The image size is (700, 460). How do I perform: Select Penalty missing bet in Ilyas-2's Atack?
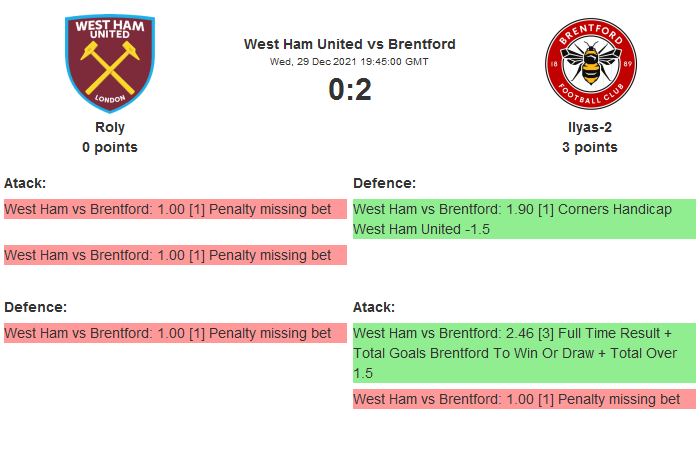pyautogui.click(x=524, y=399)
